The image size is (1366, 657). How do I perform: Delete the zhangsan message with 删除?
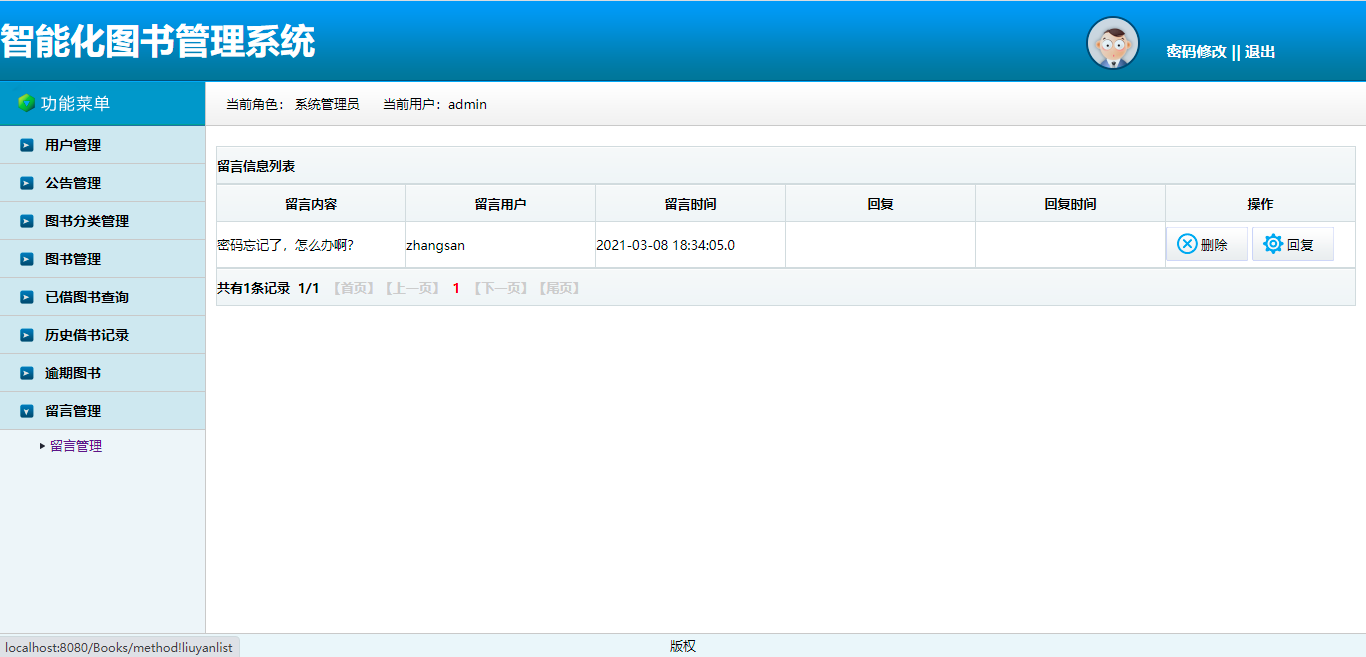1207,244
